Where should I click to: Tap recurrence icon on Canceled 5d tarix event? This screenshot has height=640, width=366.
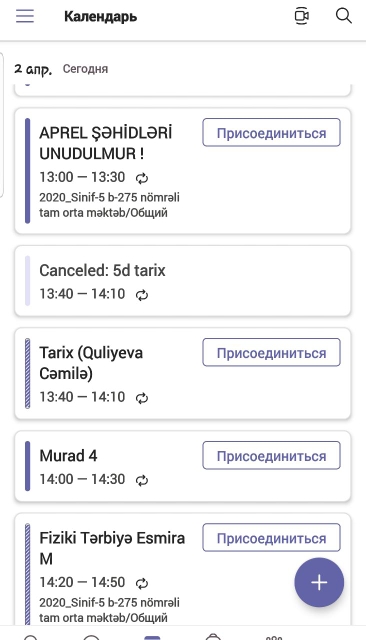click(142, 295)
